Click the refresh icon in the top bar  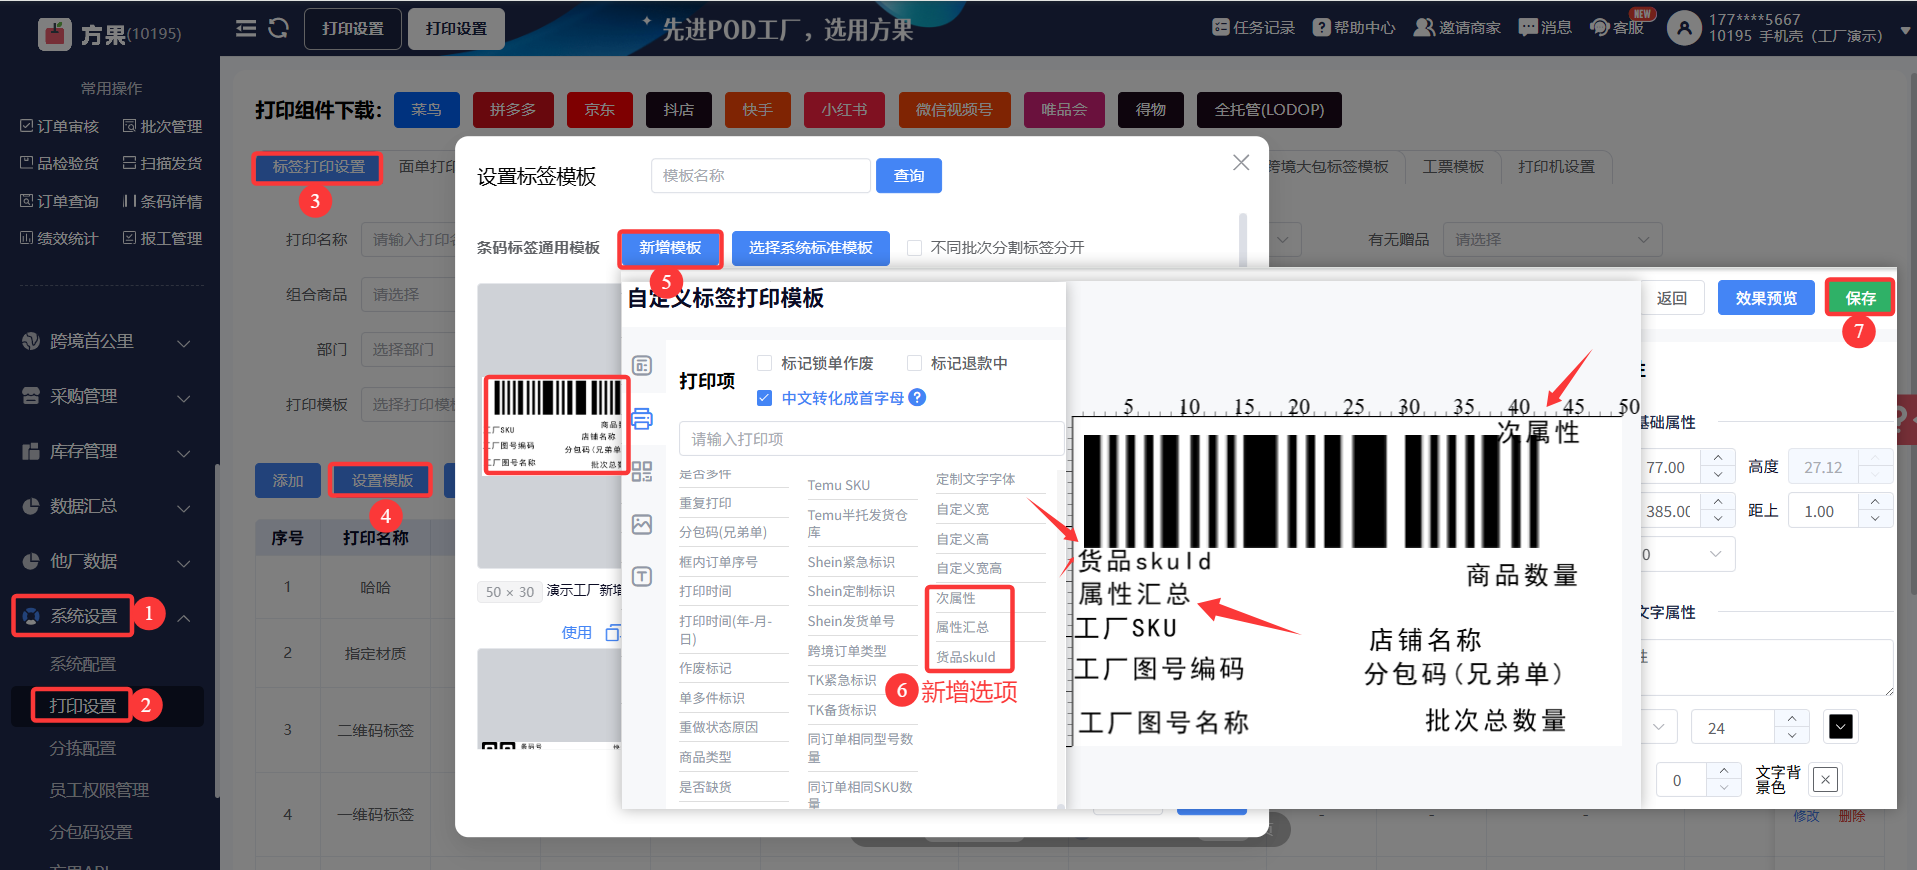[x=279, y=28]
